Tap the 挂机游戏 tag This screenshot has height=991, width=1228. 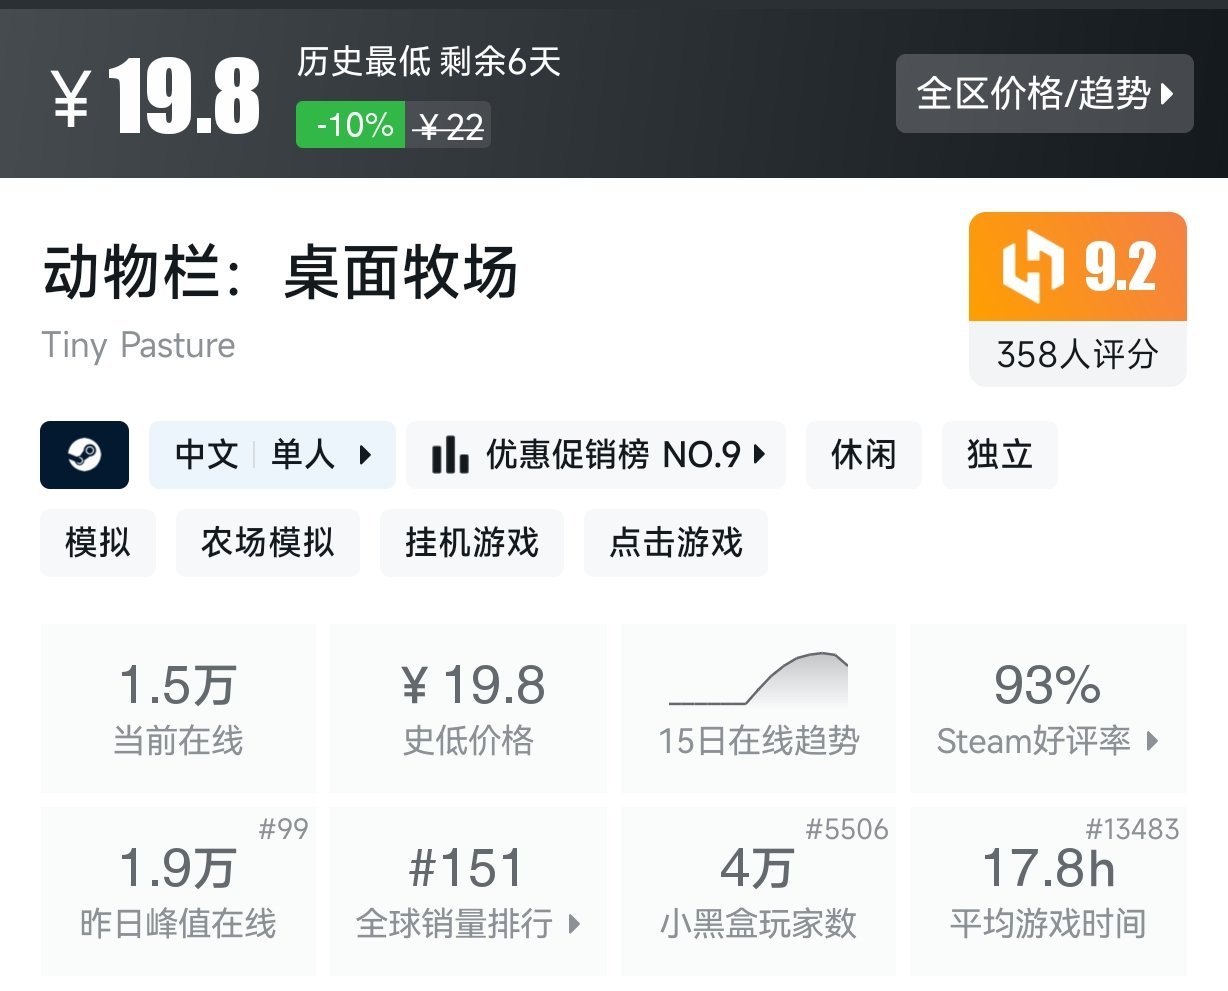(471, 543)
